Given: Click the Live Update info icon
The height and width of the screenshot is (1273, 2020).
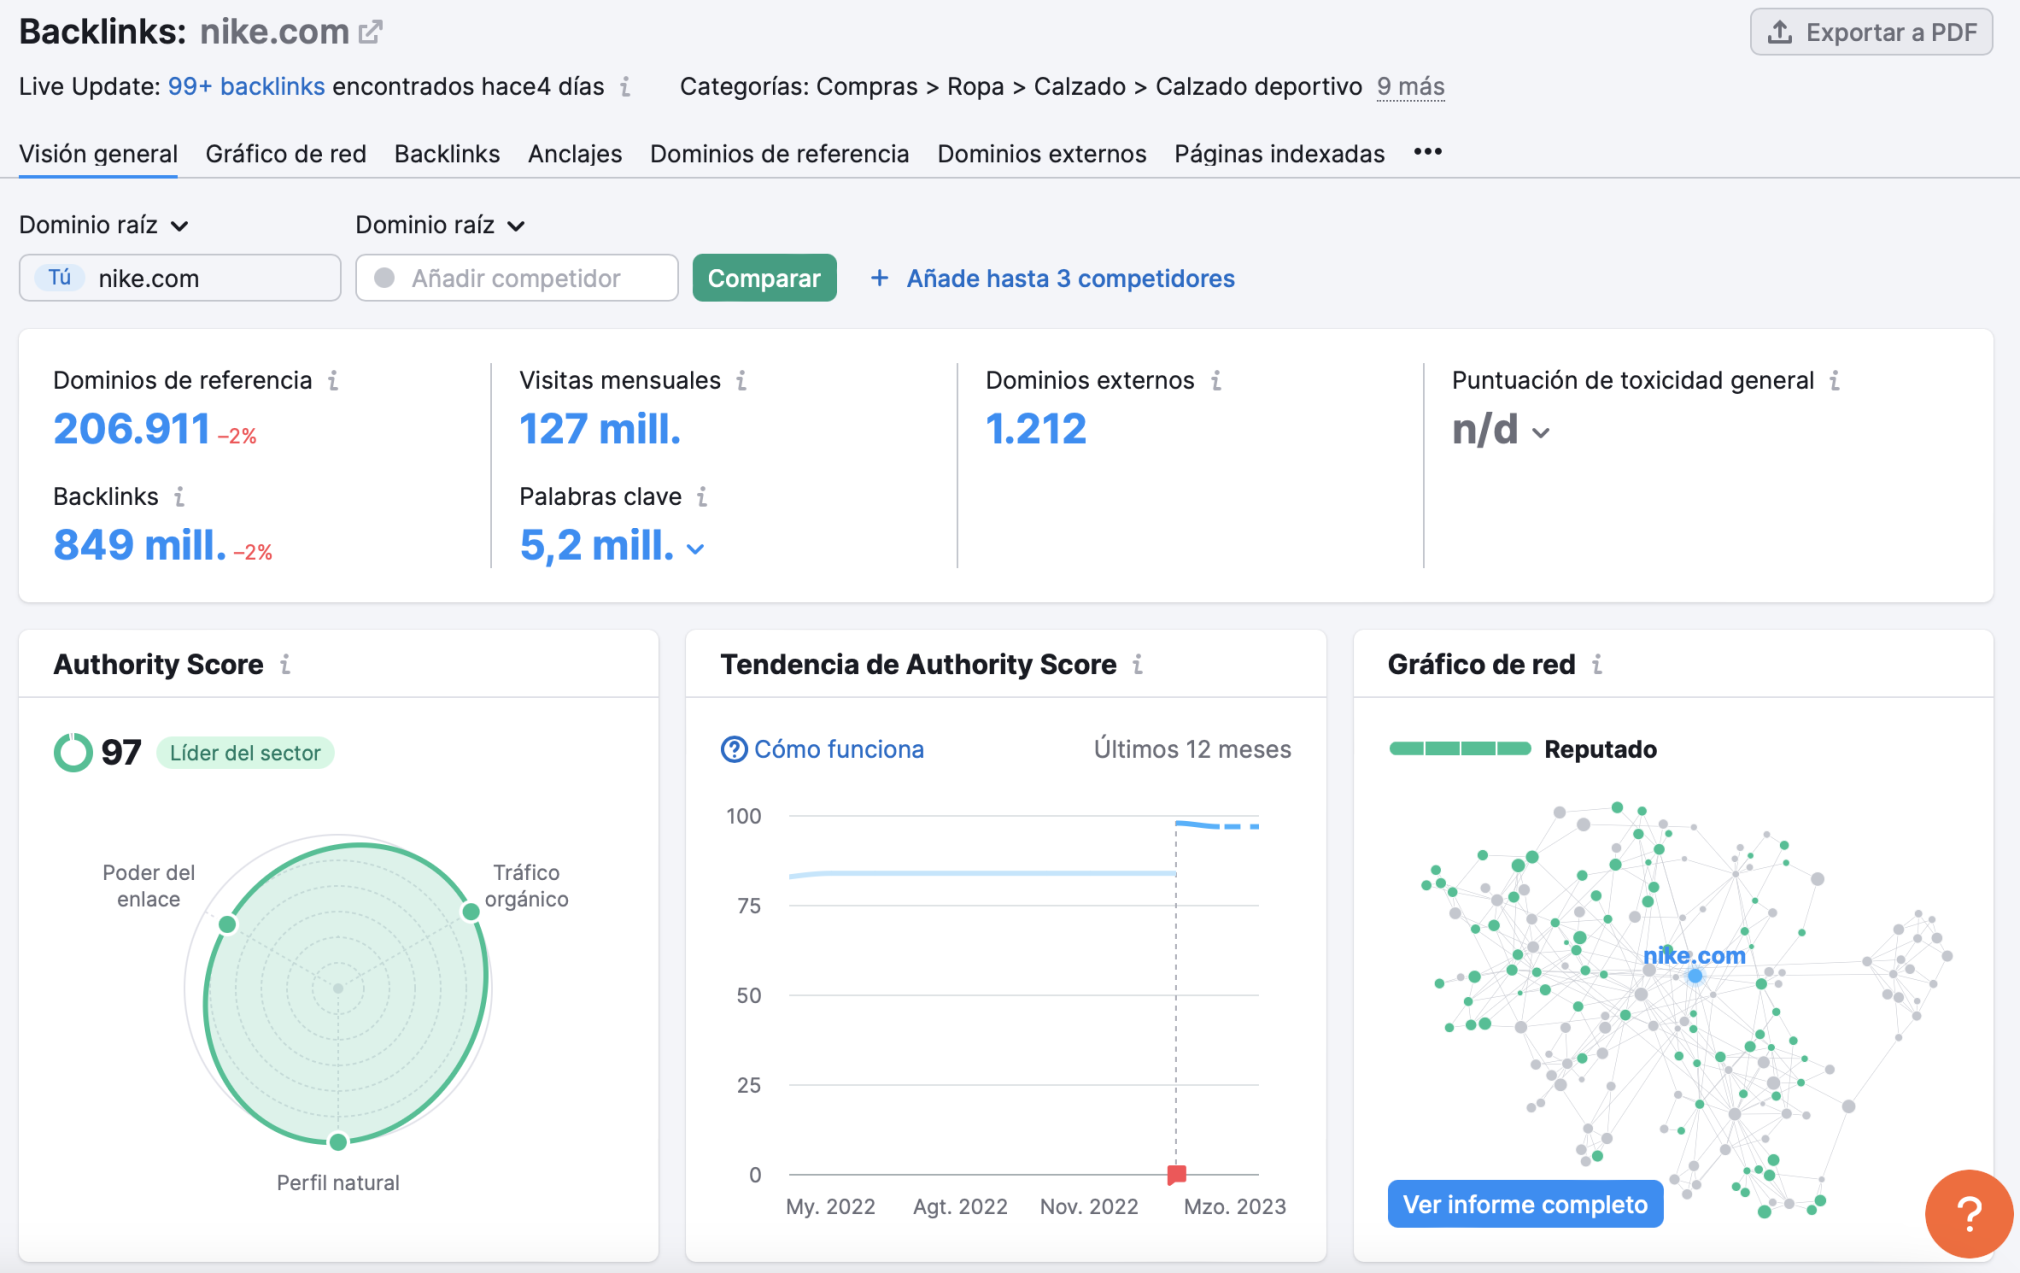Looking at the screenshot, I should (626, 87).
